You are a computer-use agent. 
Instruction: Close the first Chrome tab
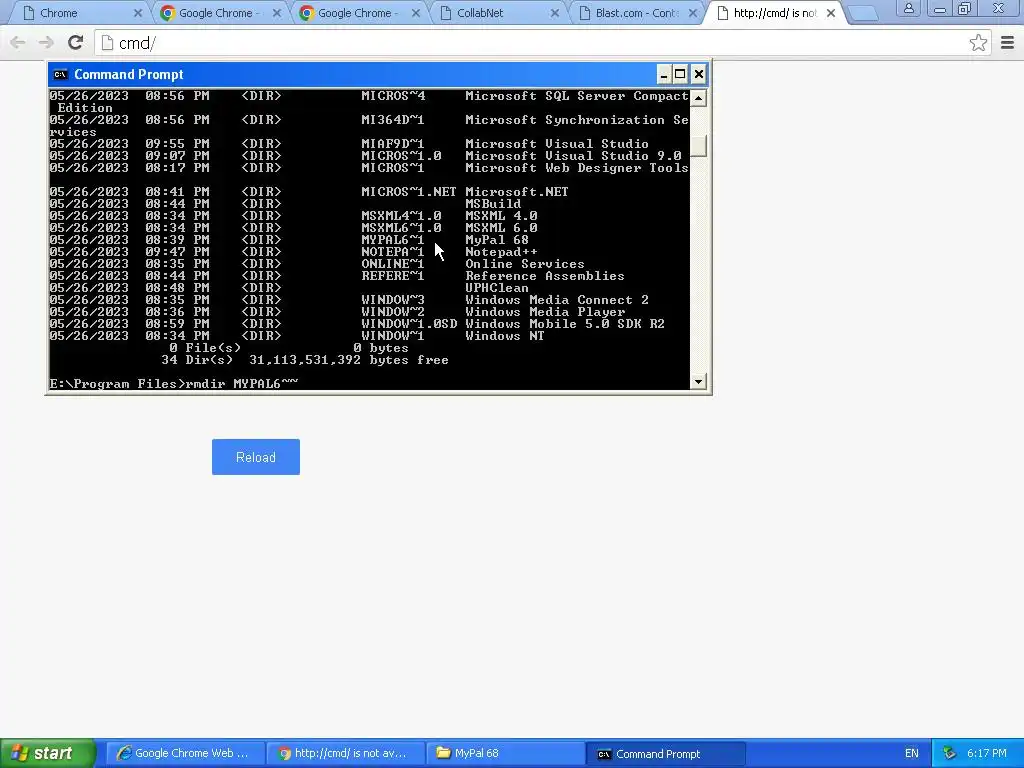point(138,13)
